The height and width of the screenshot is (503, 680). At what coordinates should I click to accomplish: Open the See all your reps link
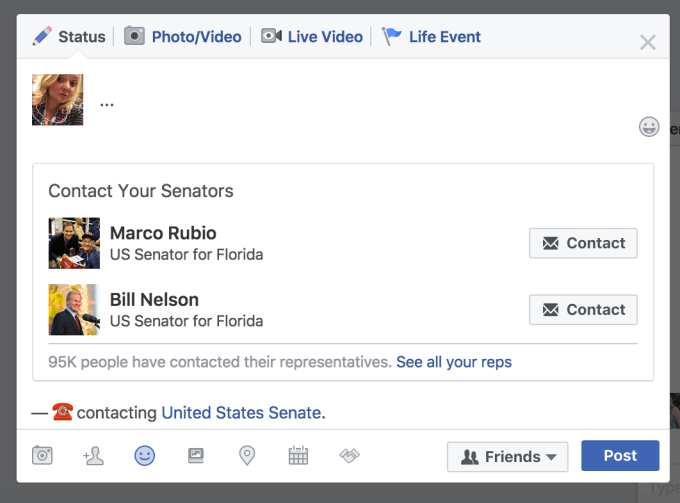pos(454,362)
